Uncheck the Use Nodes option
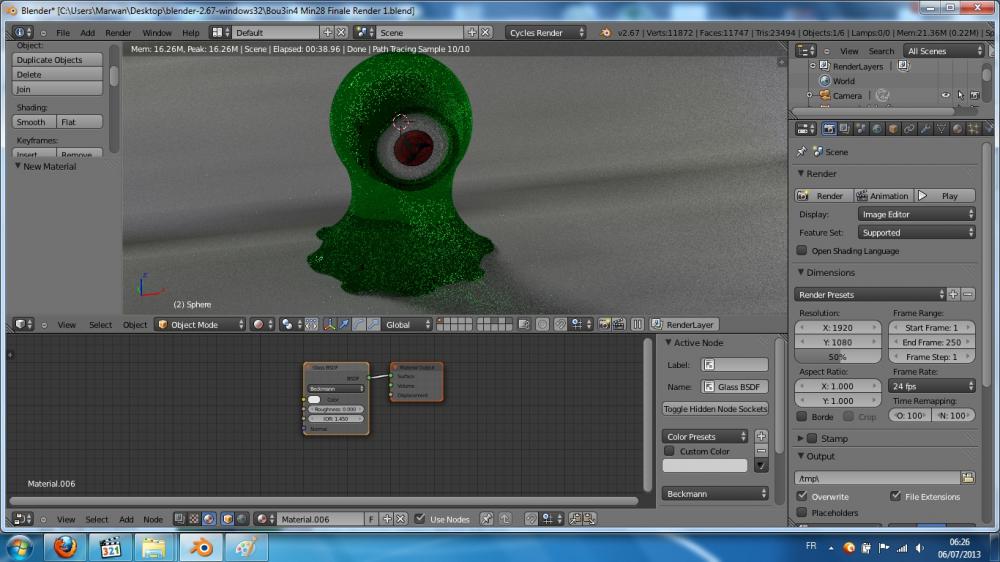1000x562 pixels. pos(420,519)
